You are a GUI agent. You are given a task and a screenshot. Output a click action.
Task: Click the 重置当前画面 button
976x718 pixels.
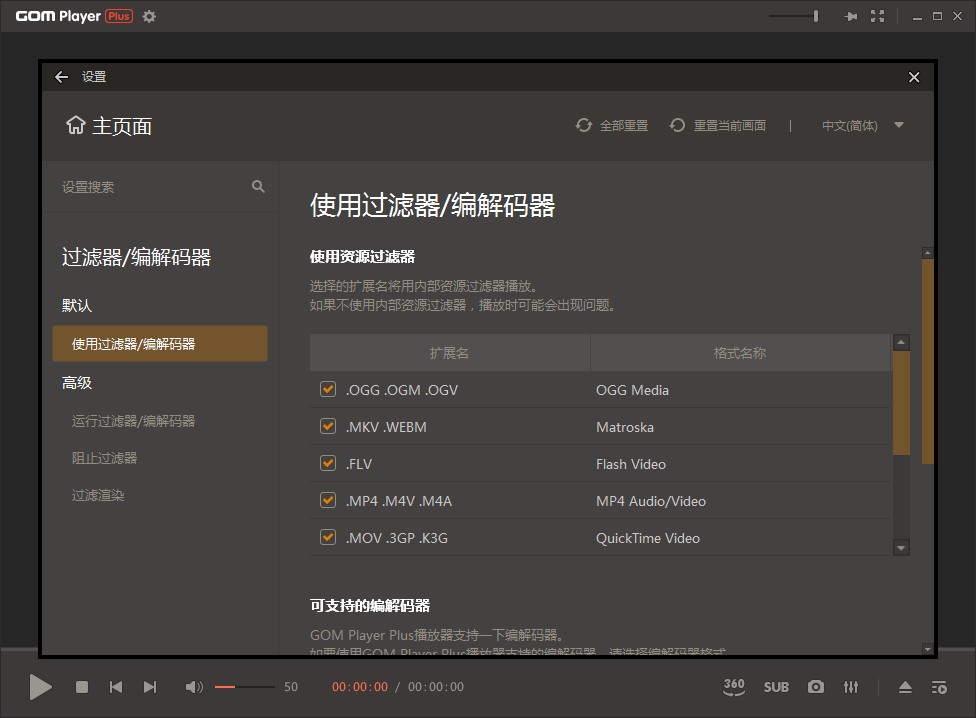718,126
